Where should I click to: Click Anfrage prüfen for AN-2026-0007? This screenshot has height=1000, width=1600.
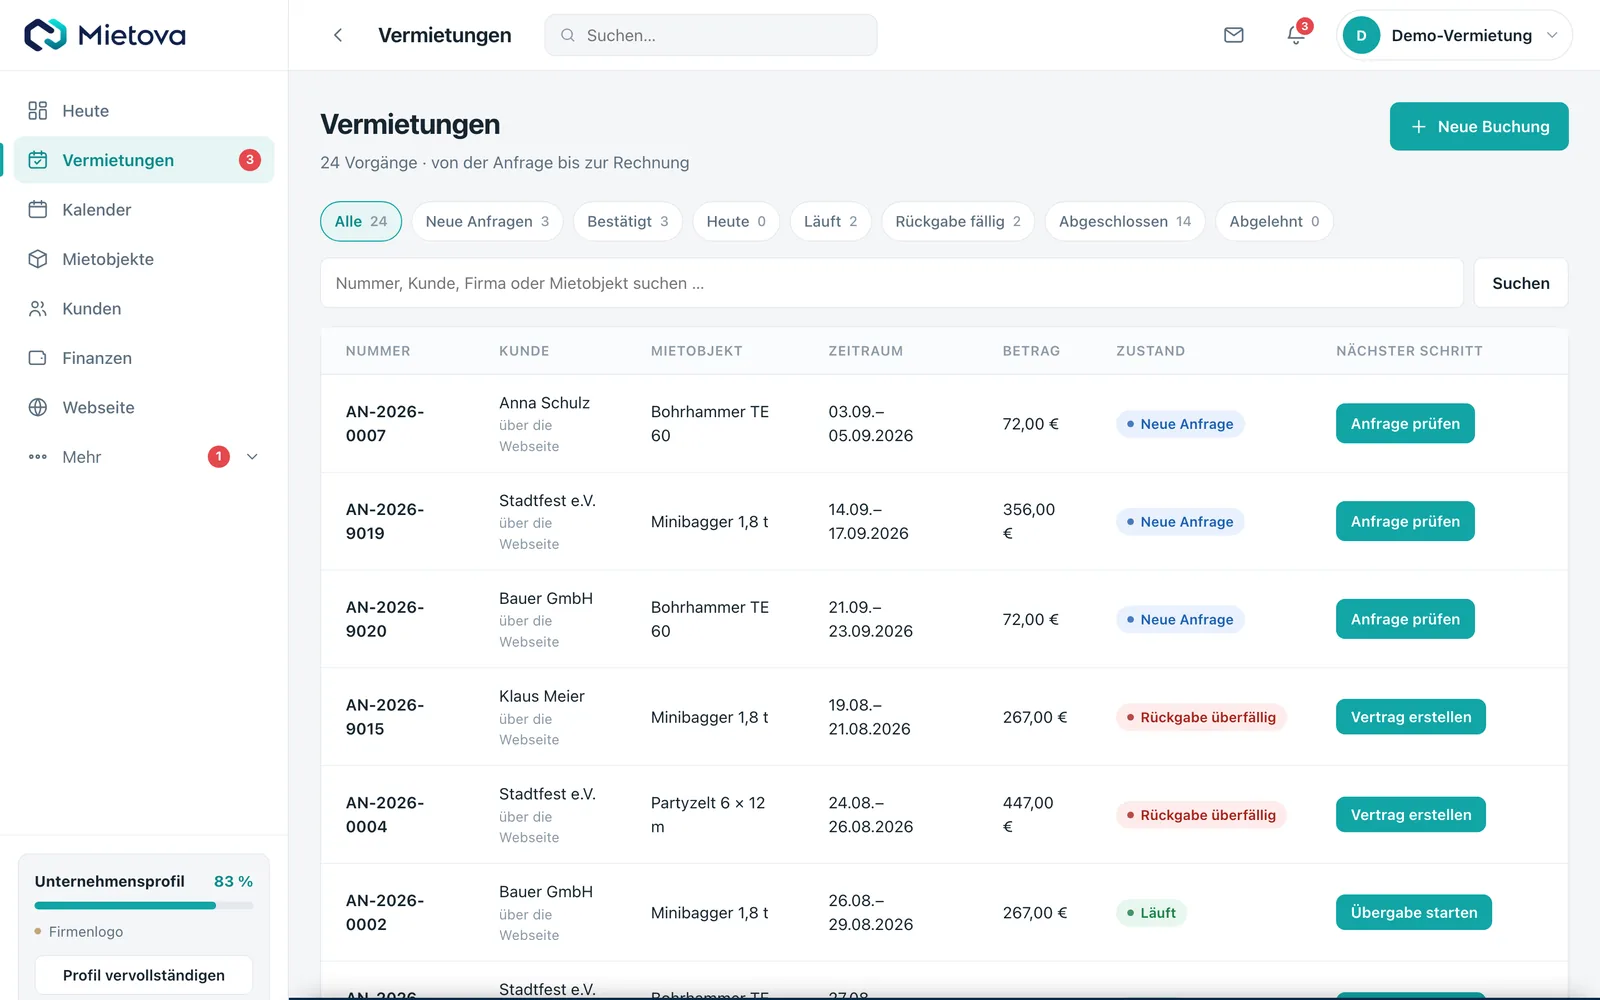1405,424
